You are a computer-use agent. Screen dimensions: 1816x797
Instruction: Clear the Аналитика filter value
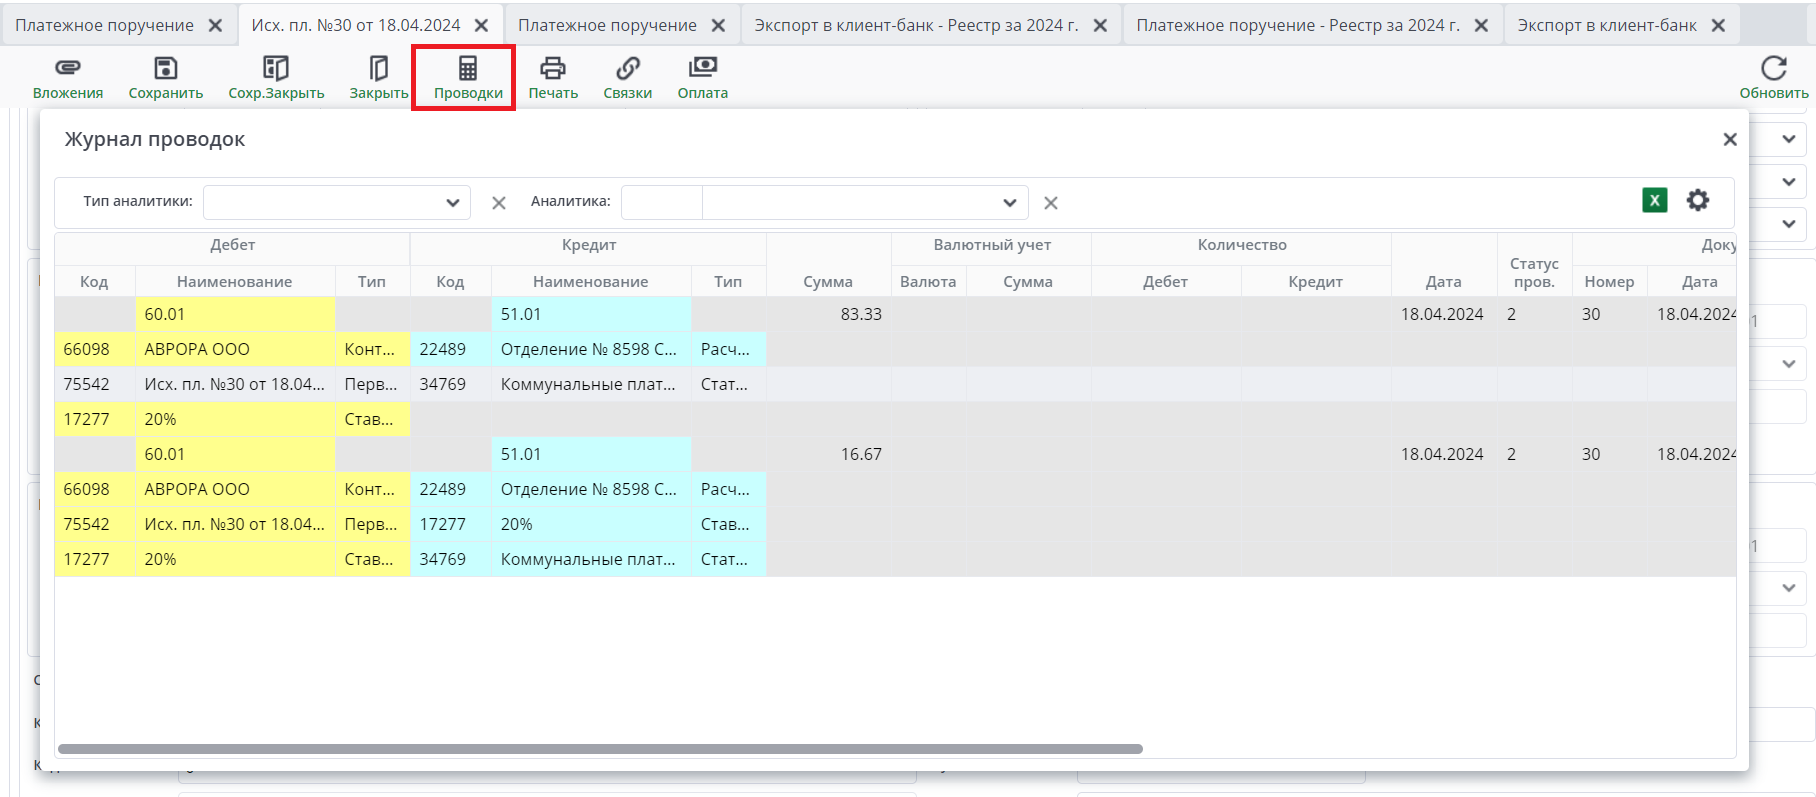tap(1051, 203)
